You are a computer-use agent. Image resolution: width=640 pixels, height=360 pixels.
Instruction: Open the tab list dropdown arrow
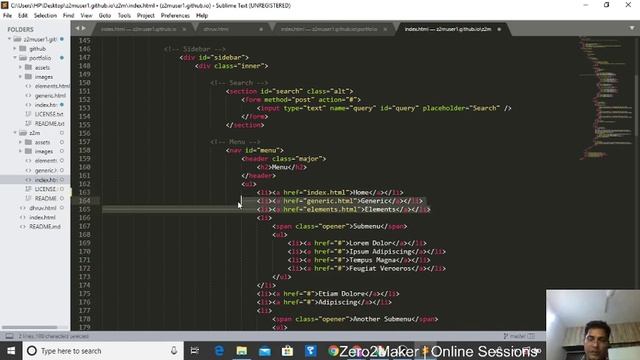[x=632, y=28]
